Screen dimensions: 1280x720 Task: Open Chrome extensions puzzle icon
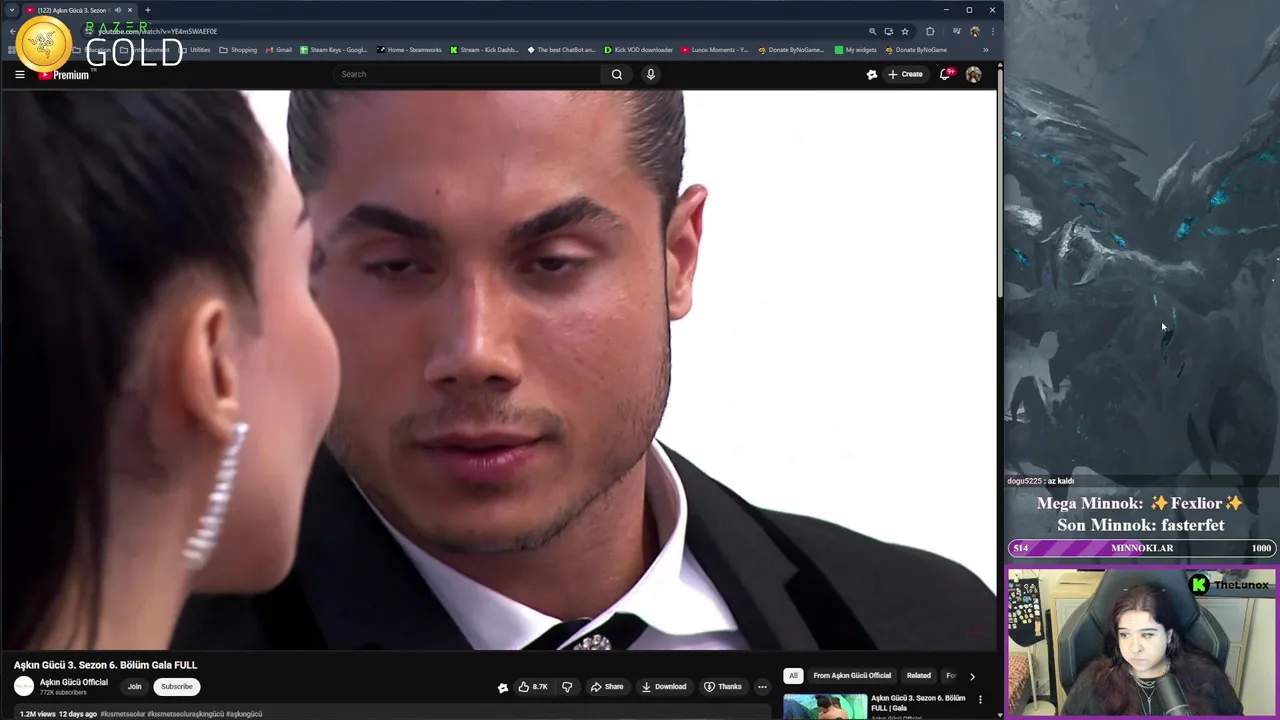pos(930,31)
